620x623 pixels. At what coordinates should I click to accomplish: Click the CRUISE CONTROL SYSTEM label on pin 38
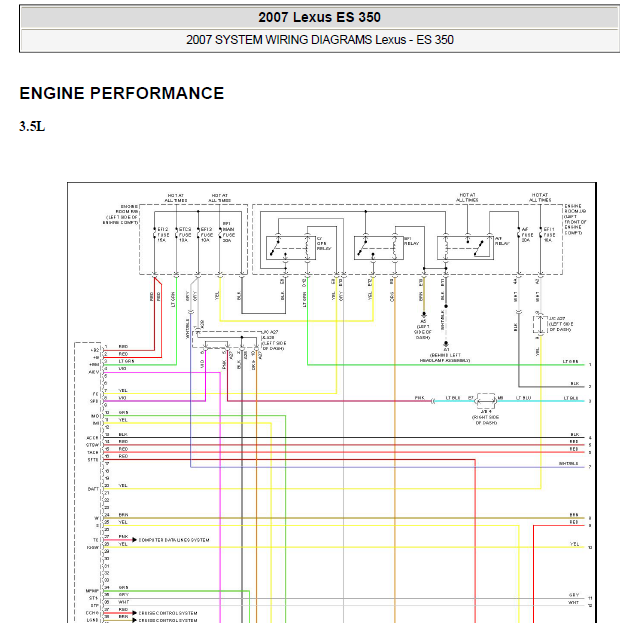168,620
